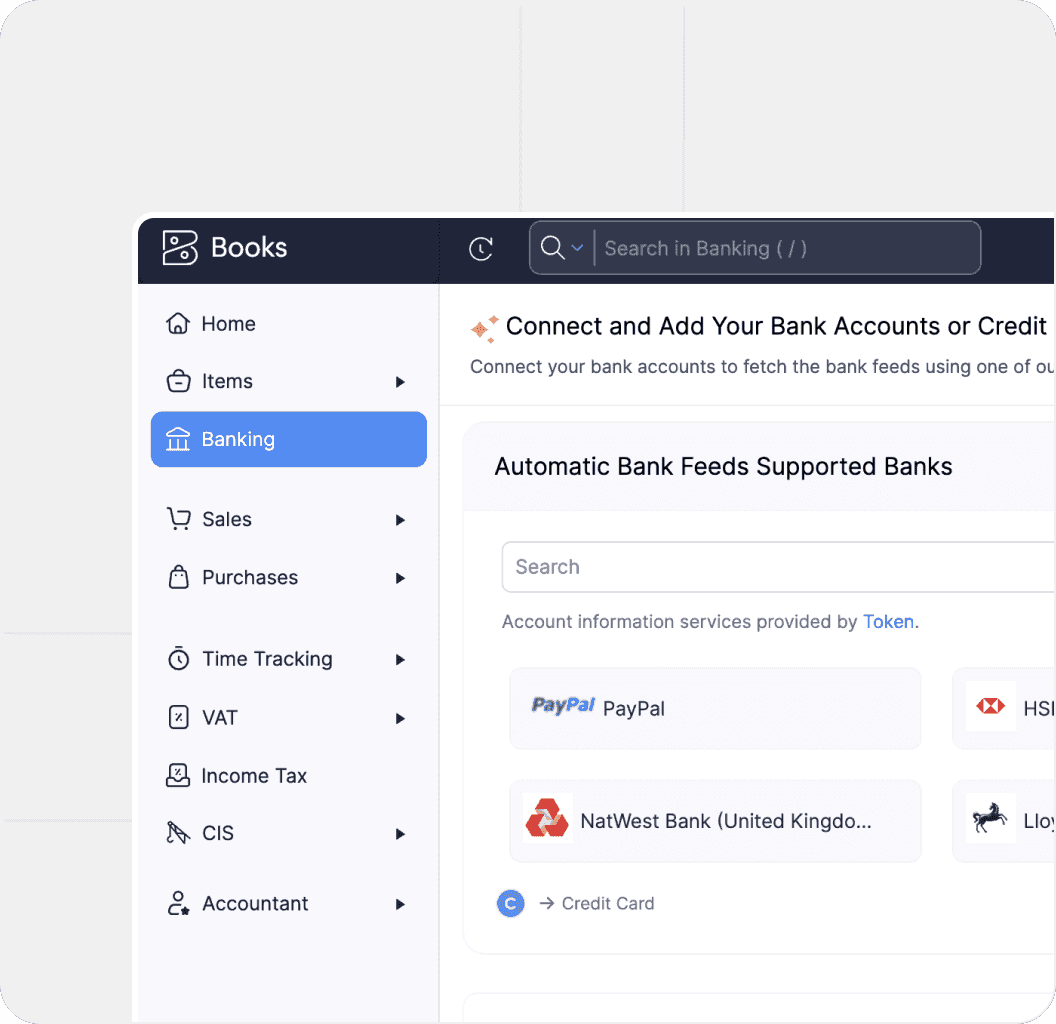Click the Home house icon

coord(178,323)
